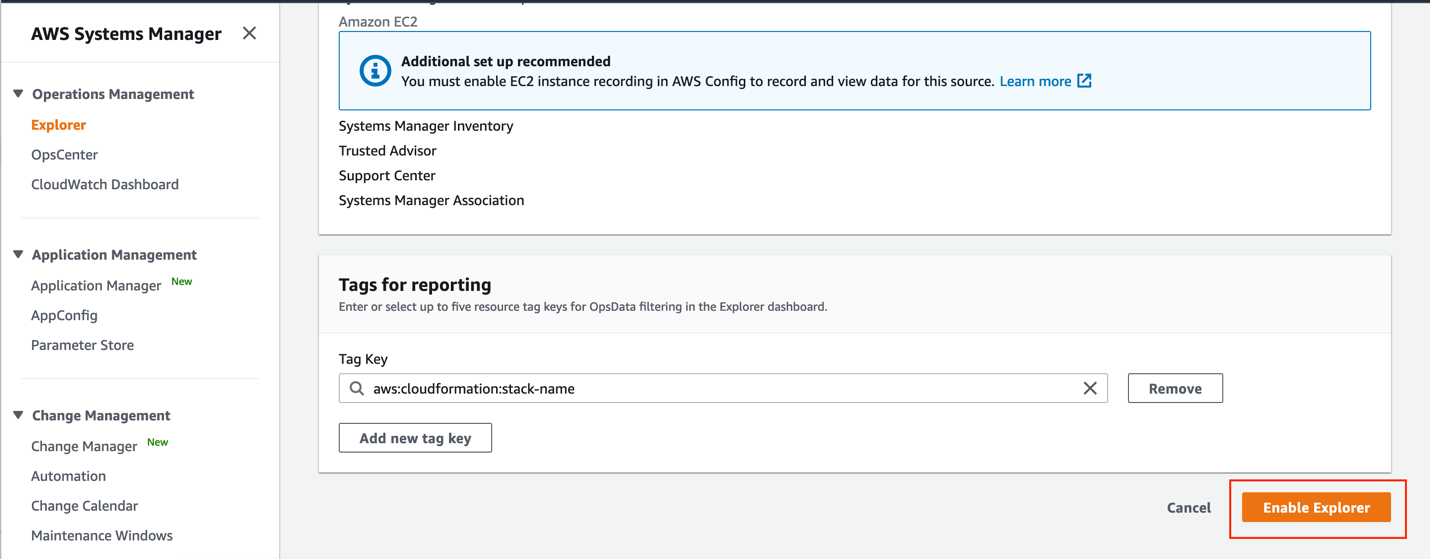Follow the Learn more link
Viewport: 1430px width, 559px height.
click(1035, 81)
